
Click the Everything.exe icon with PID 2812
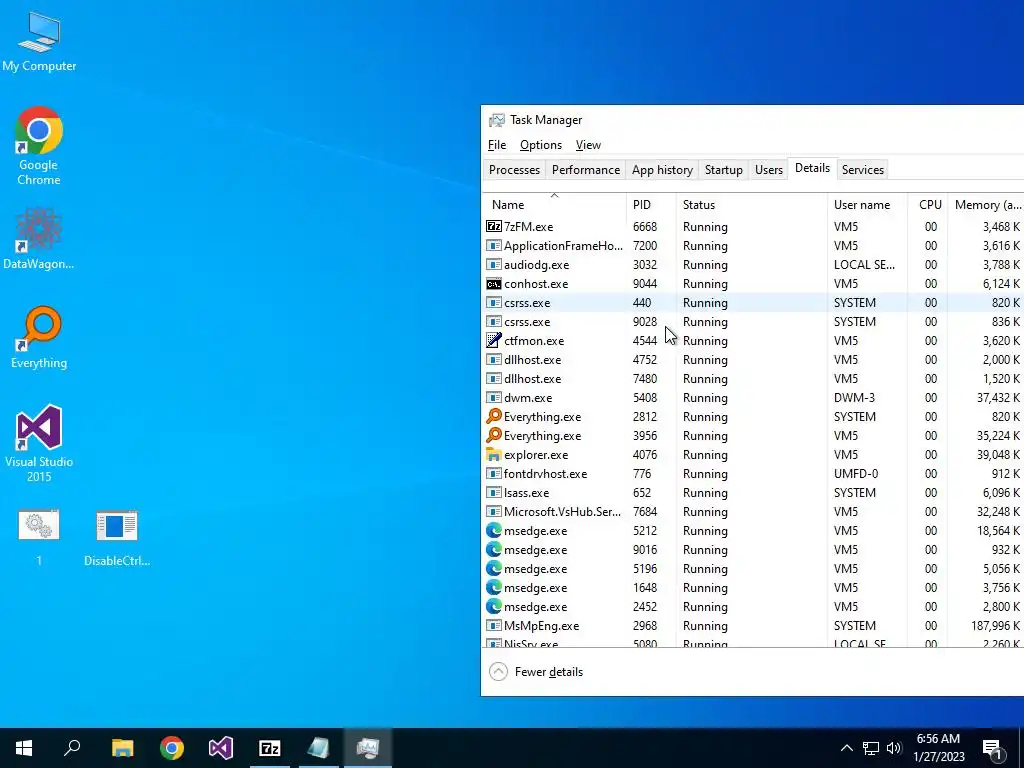(x=494, y=416)
